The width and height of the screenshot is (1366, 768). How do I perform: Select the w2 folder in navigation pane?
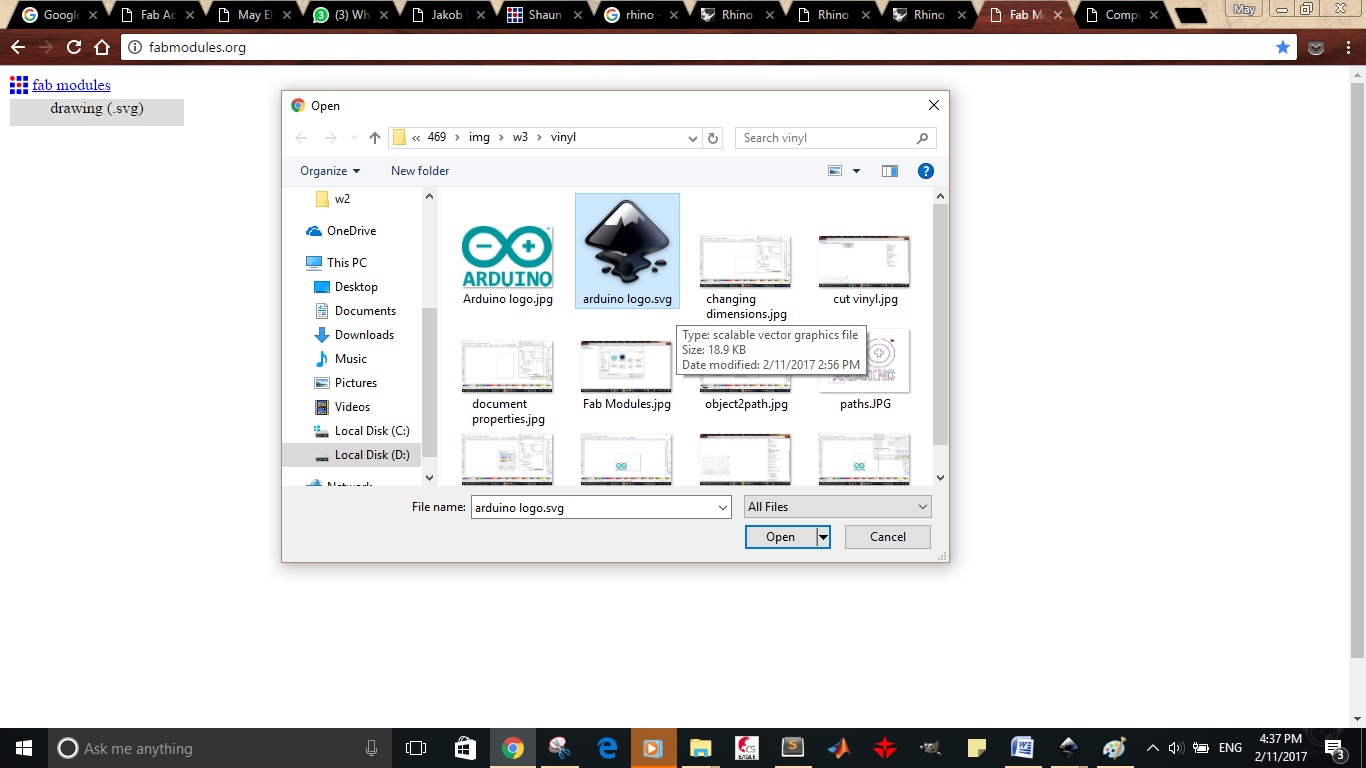point(333,199)
